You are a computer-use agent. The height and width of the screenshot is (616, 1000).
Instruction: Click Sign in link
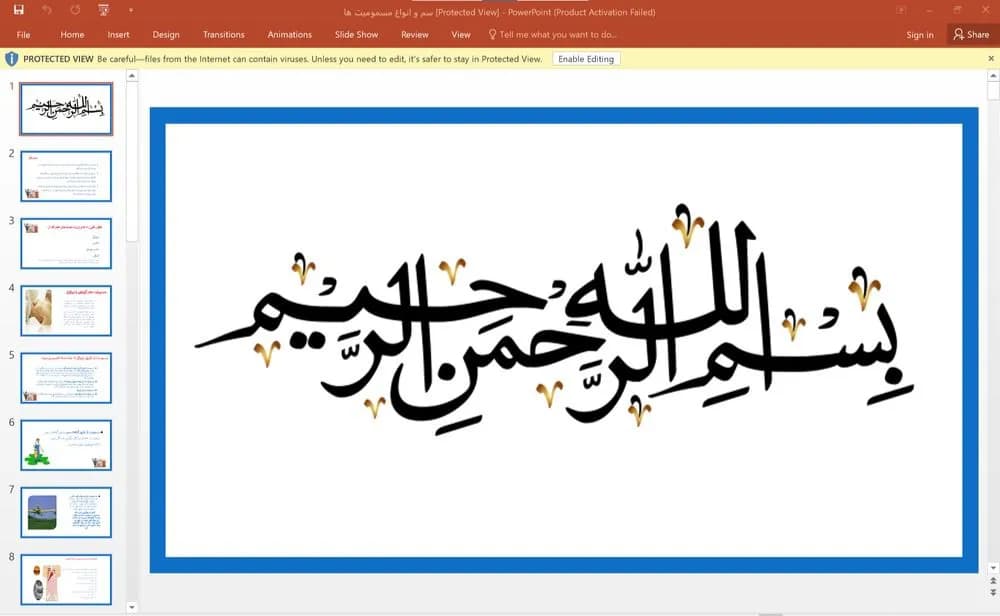pyautogui.click(x=920, y=34)
